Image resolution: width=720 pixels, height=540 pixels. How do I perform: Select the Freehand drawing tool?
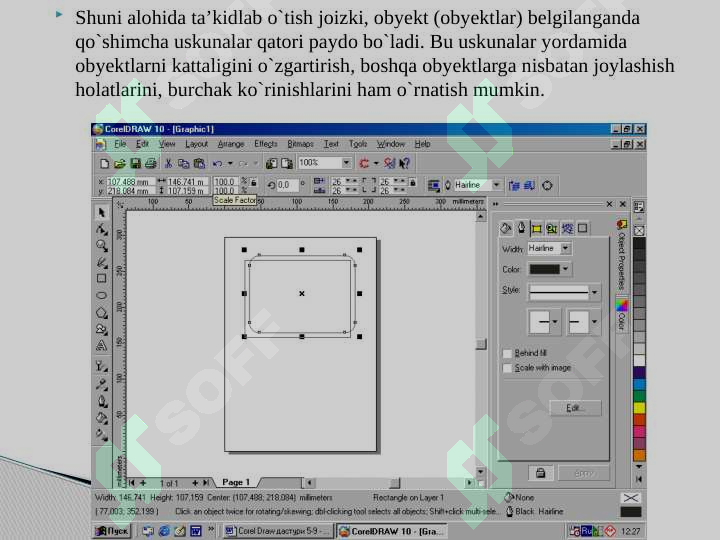click(x=102, y=262)
